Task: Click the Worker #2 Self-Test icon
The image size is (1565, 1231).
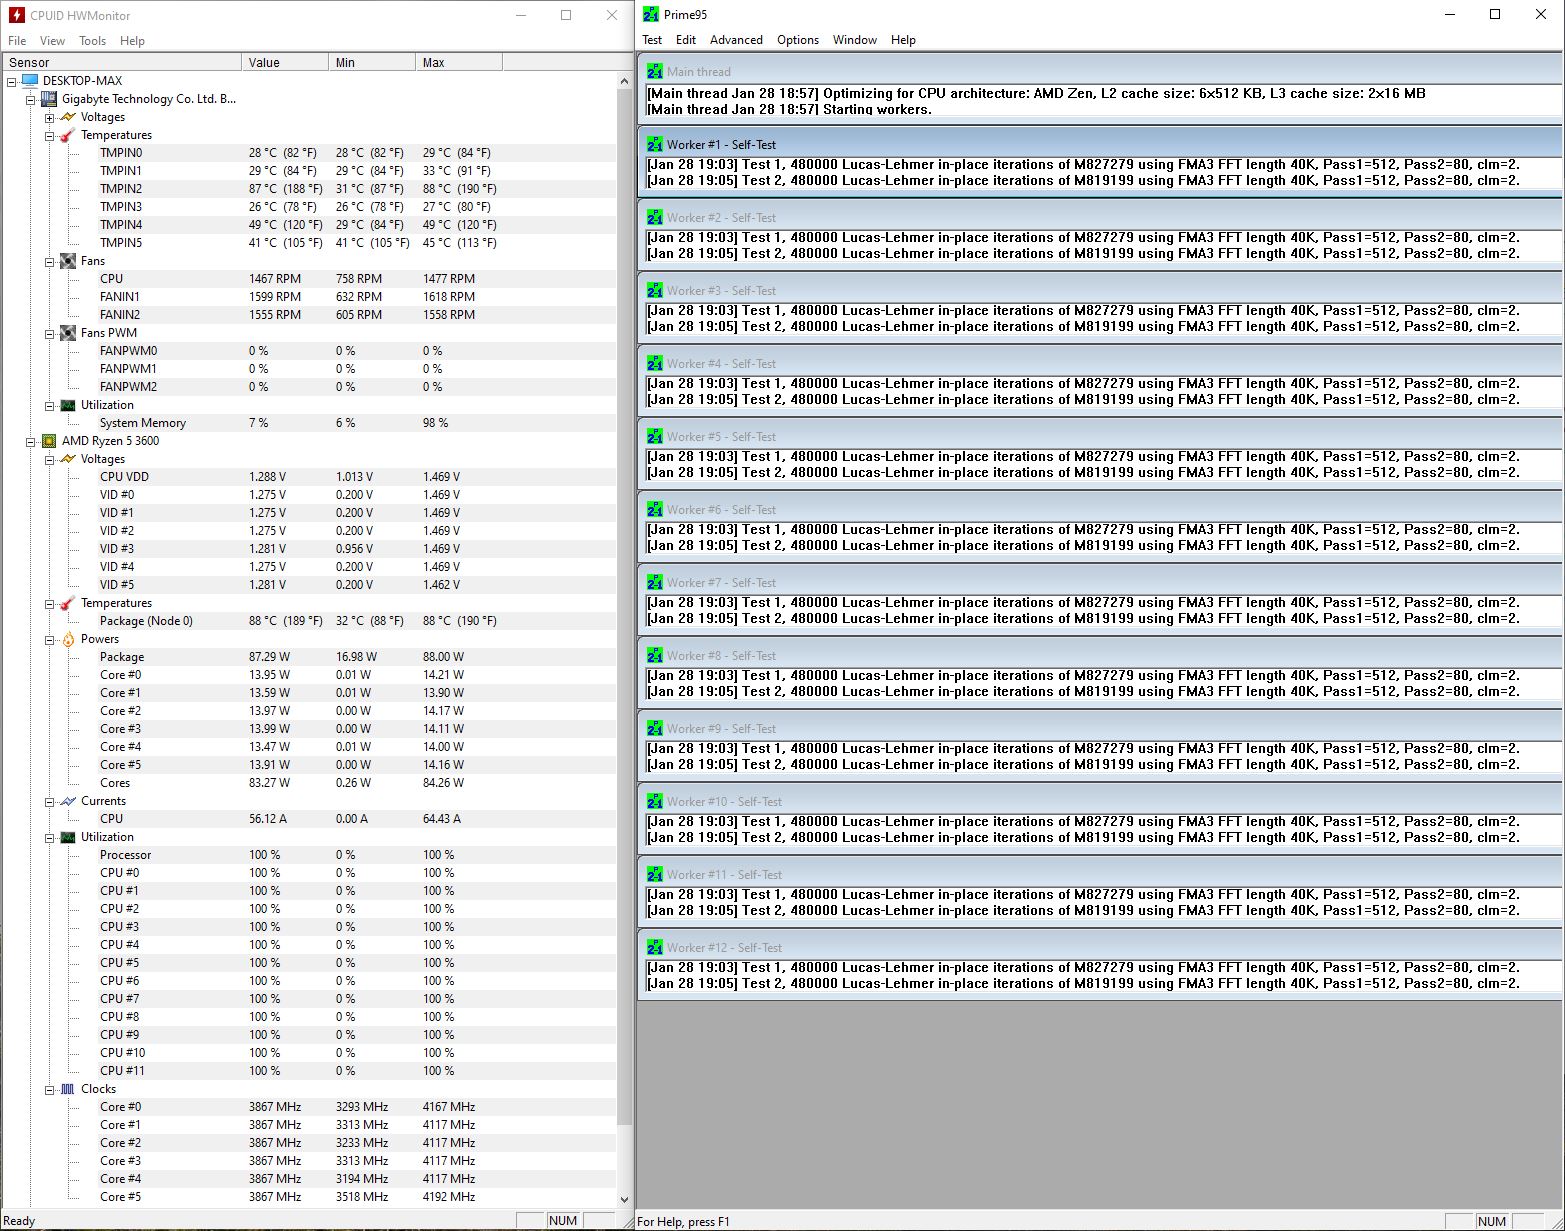Action: point(655,218)
